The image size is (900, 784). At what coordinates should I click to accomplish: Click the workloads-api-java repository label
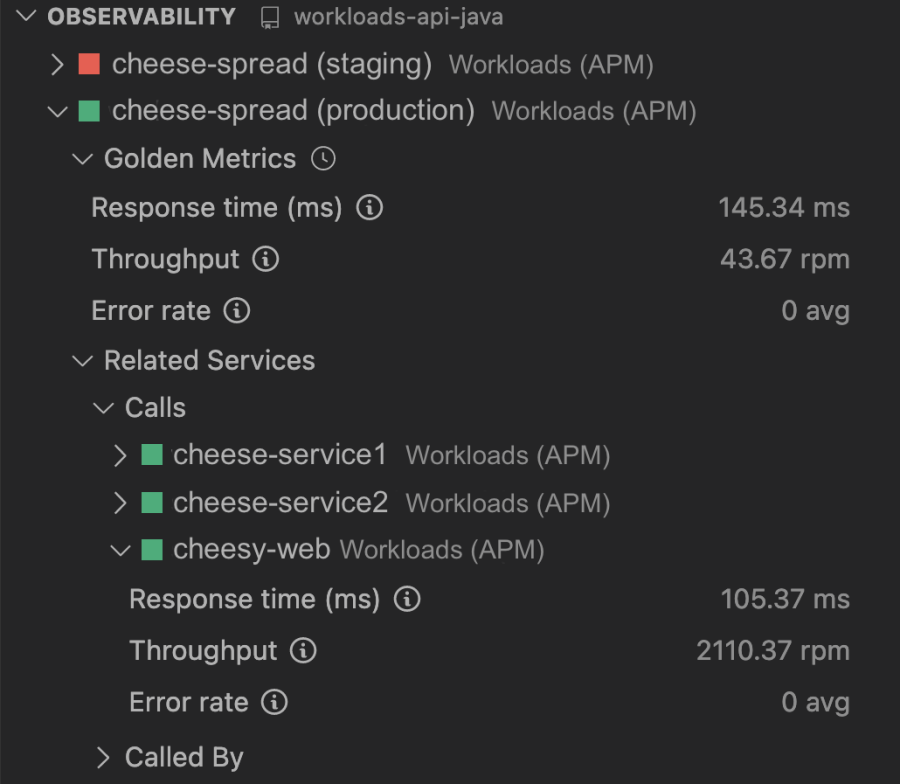pos(398,17)
